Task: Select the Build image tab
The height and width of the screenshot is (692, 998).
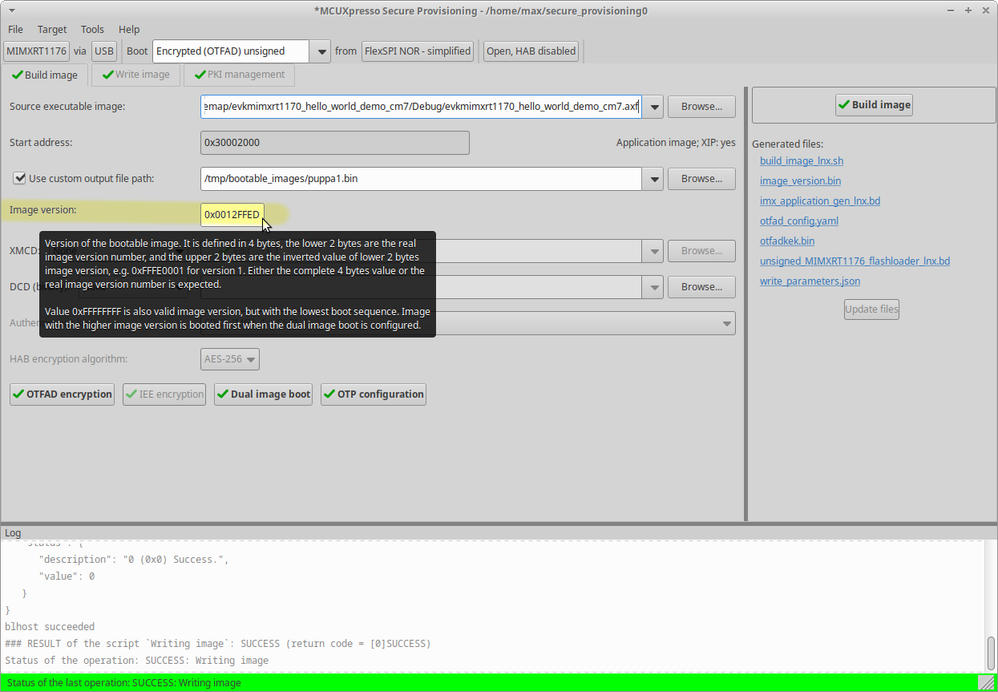Action: point(45,75)
